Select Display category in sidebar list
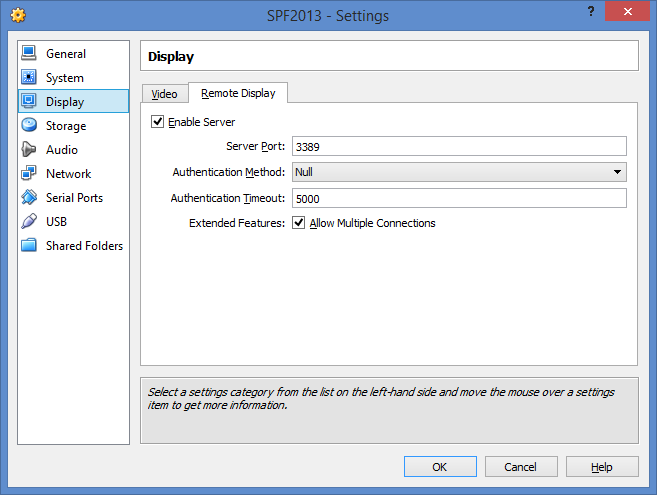The width and height of the screenshot is (657, 495). (x=65, y=102)
